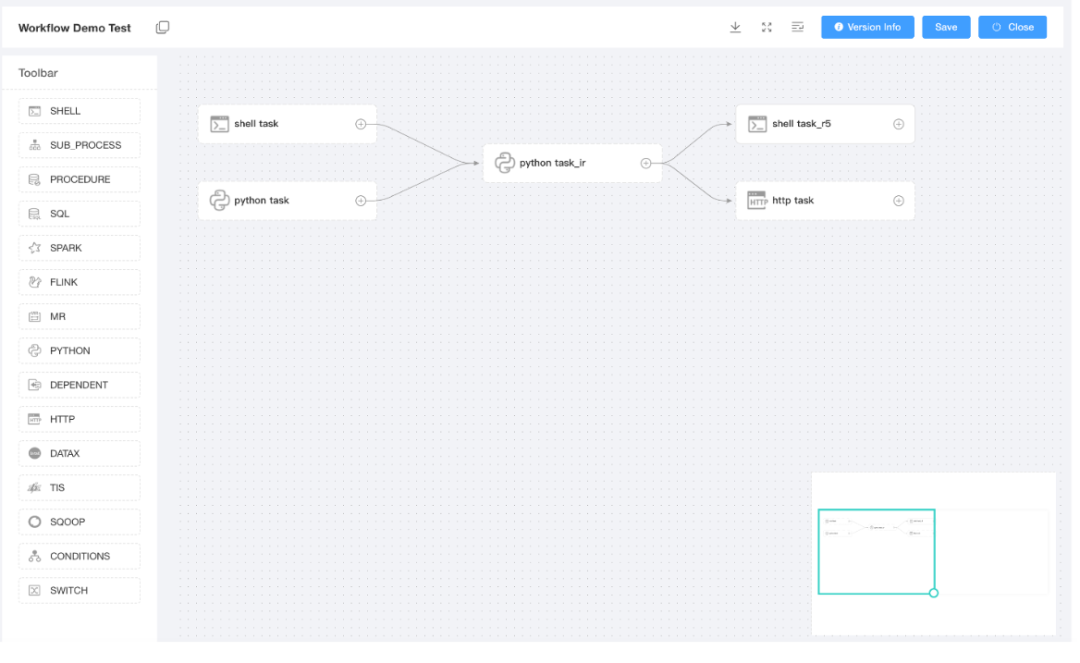Click the CONDITIONS task type icon
The width and height of the screenshot is (1080, 663).
(x=35, y=556)
